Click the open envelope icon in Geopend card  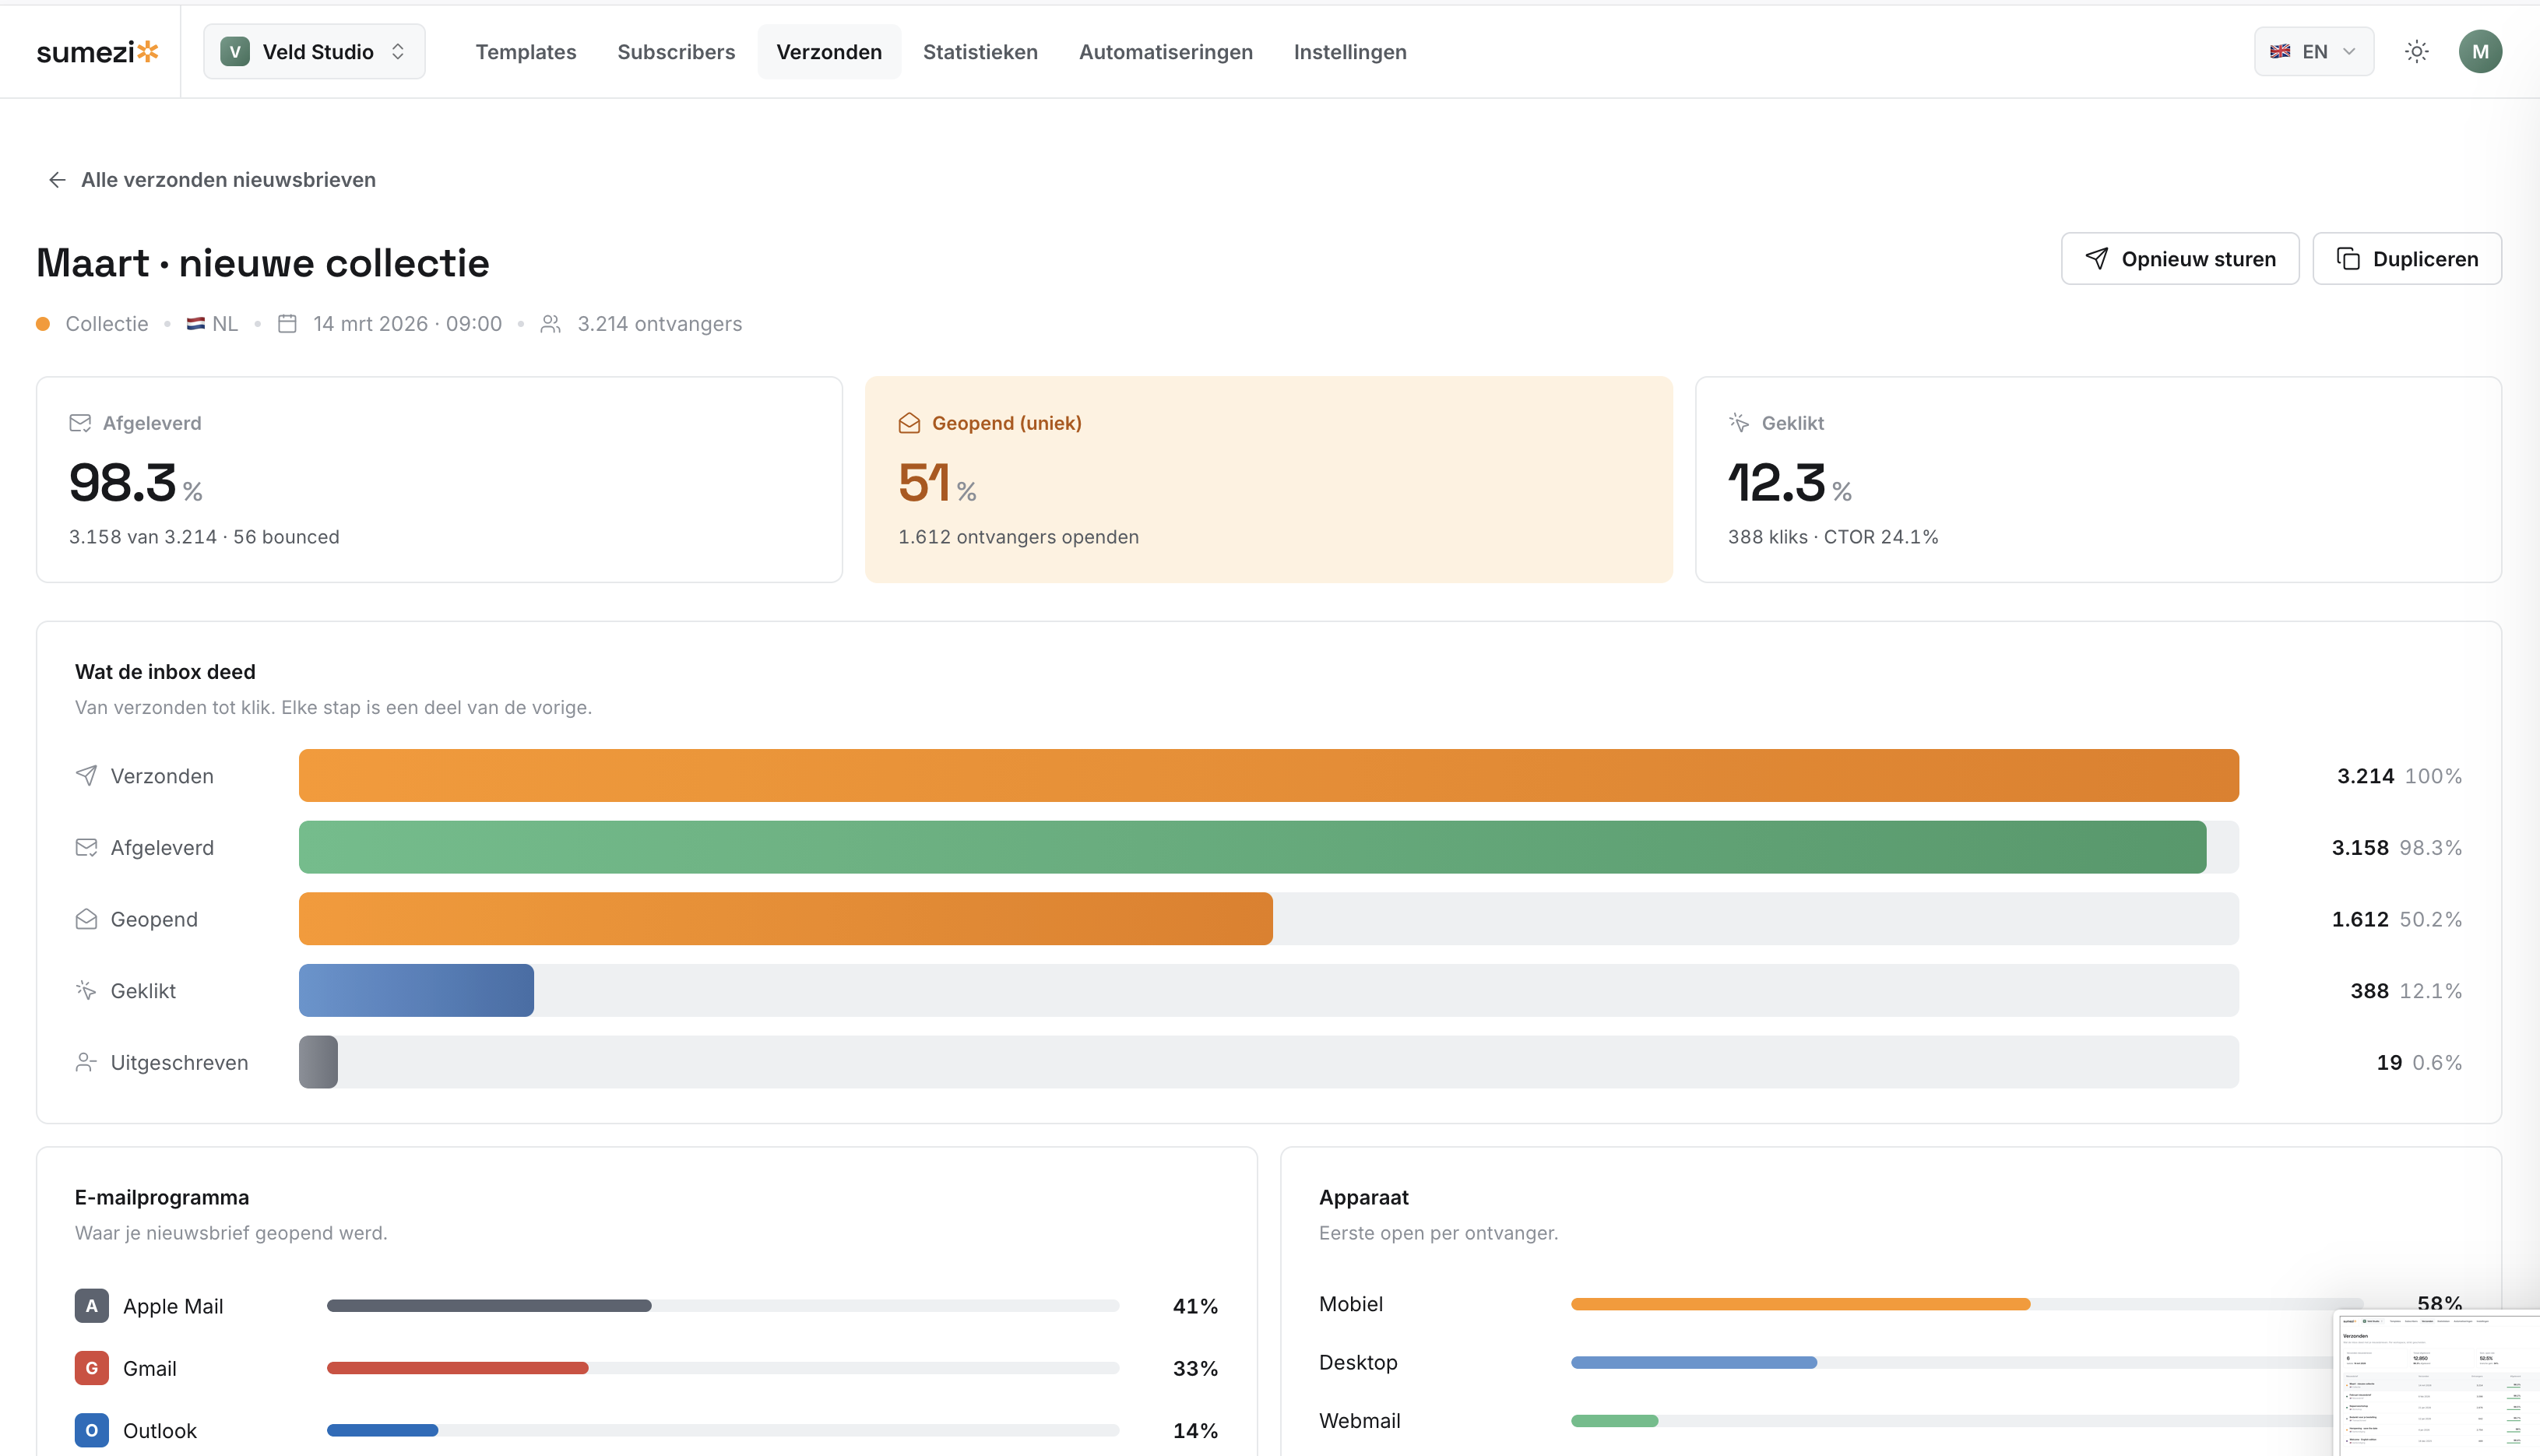coord(909,423)
